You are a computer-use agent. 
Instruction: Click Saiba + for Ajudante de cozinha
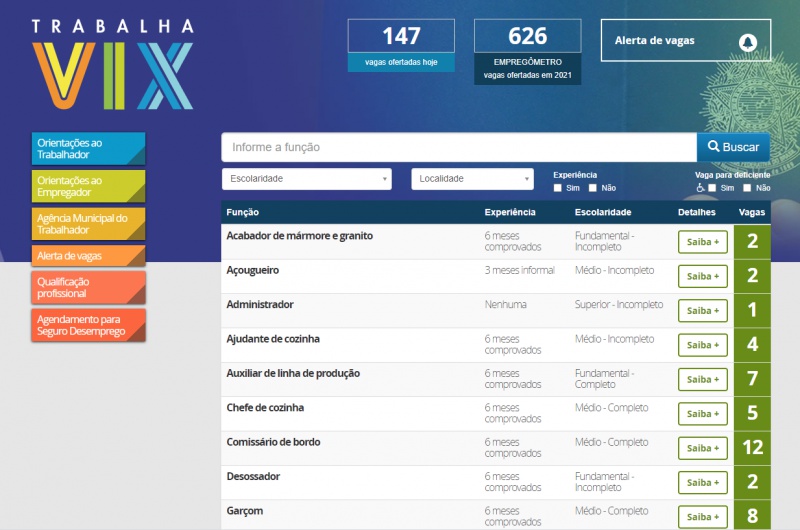click(x=703, y=345)
